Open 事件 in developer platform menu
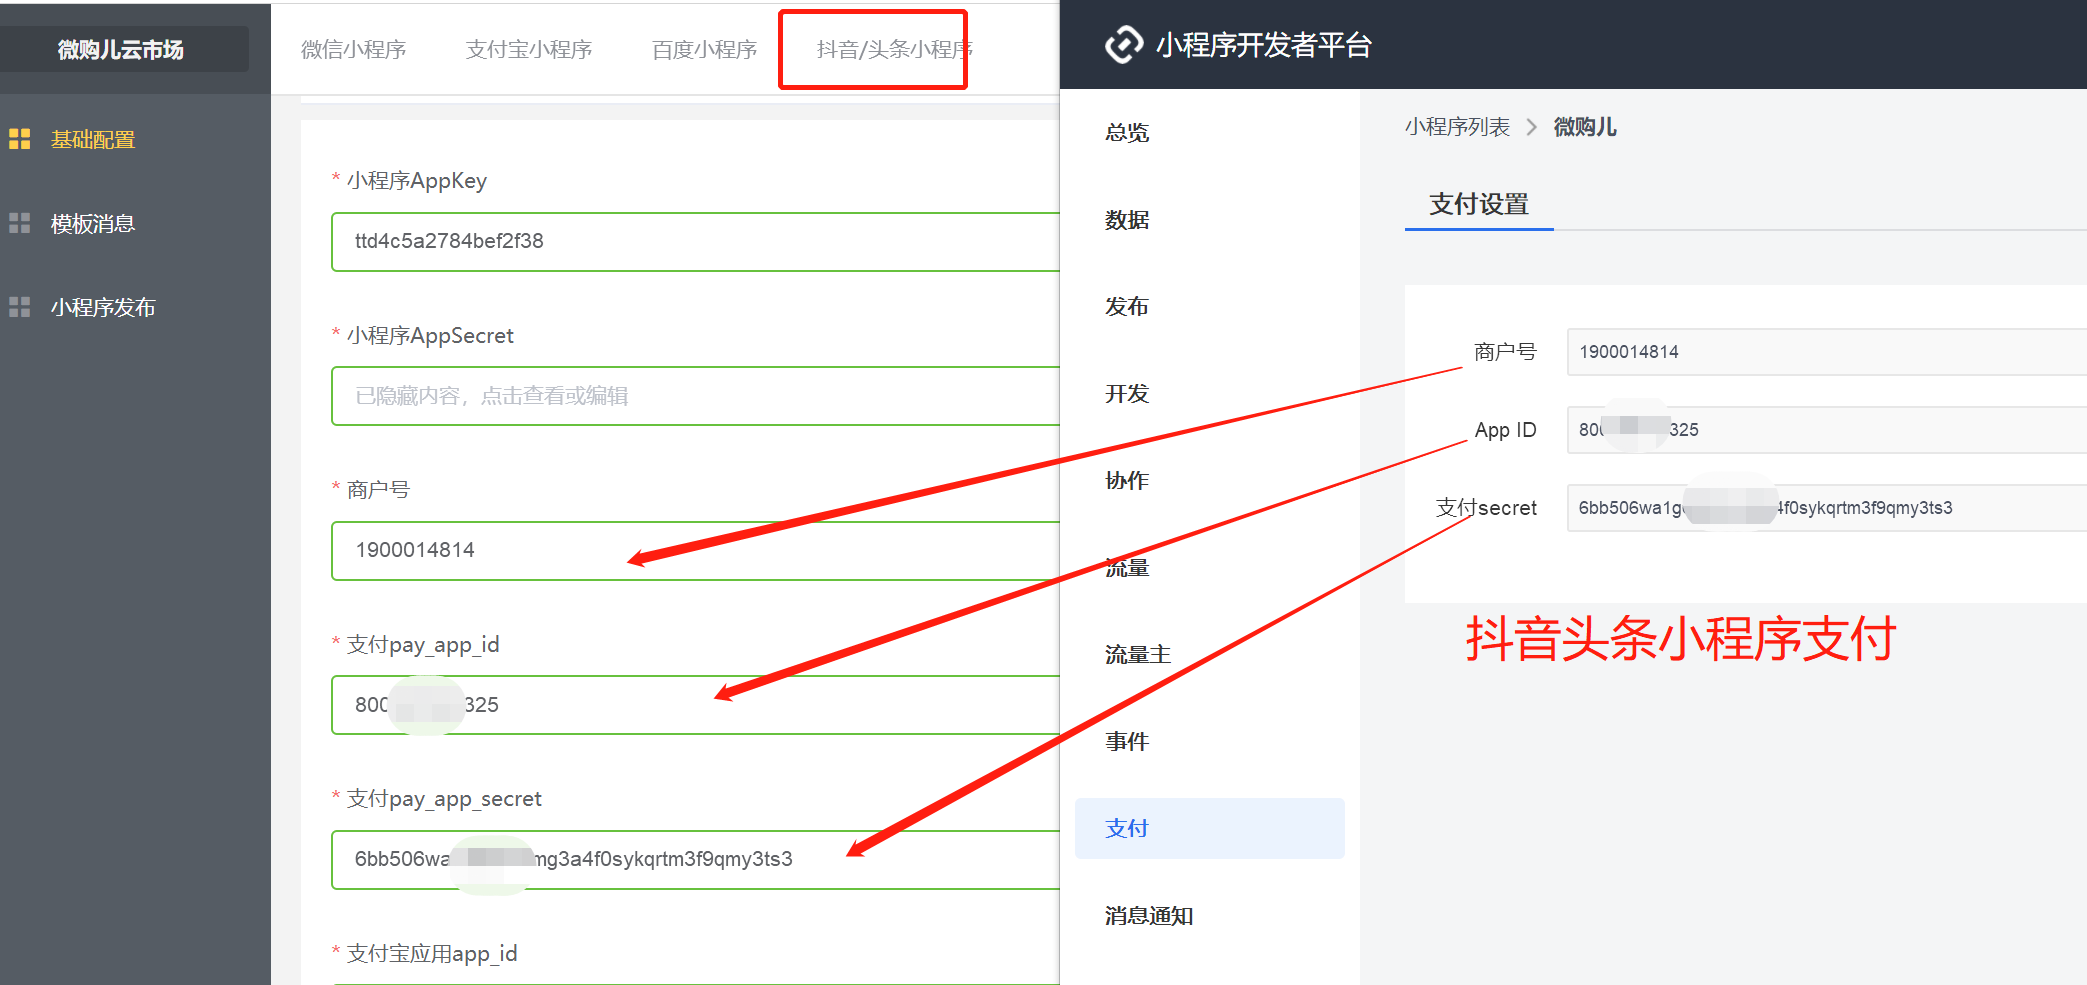2087x985 pixels. pos(1127,741)
